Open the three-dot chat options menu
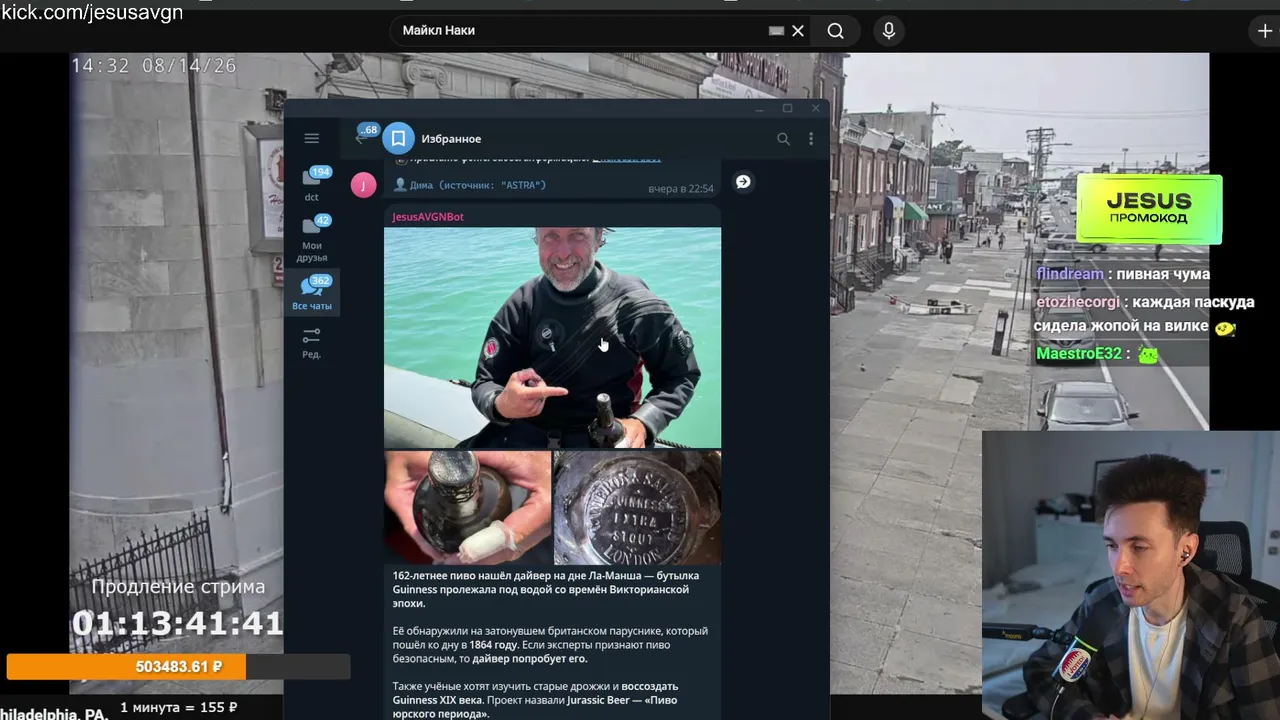This screenshot has width=1280, height=720. pos(811,139)
